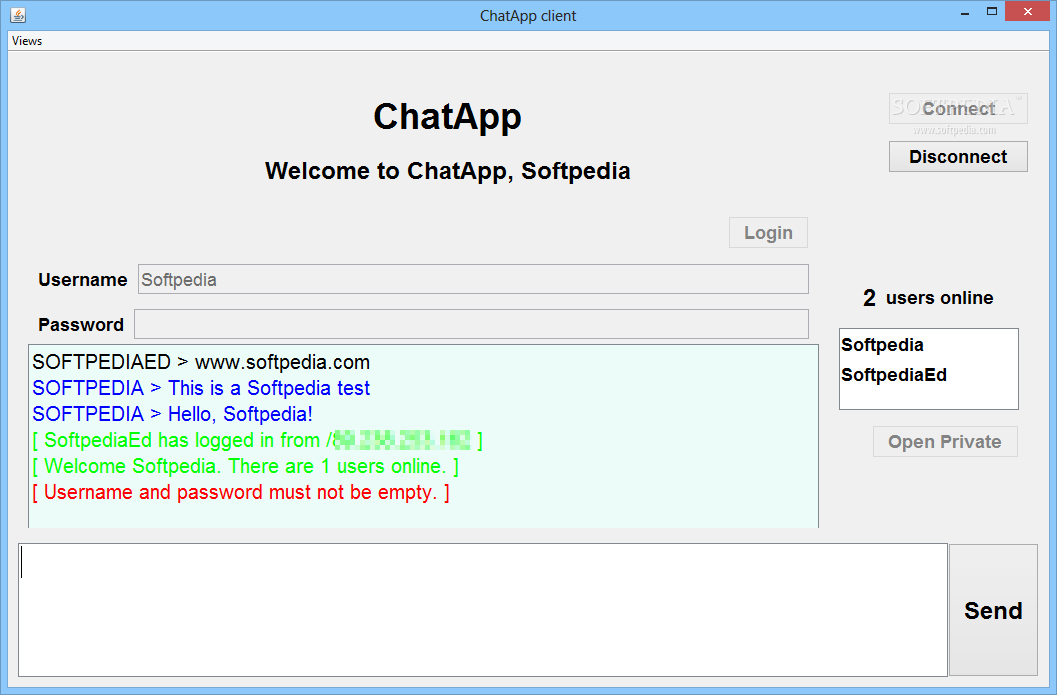The height and width of the screenshot is (695, 1057).
Task: Click the Java icon in title bar
Action: click(x=18, y=15)
